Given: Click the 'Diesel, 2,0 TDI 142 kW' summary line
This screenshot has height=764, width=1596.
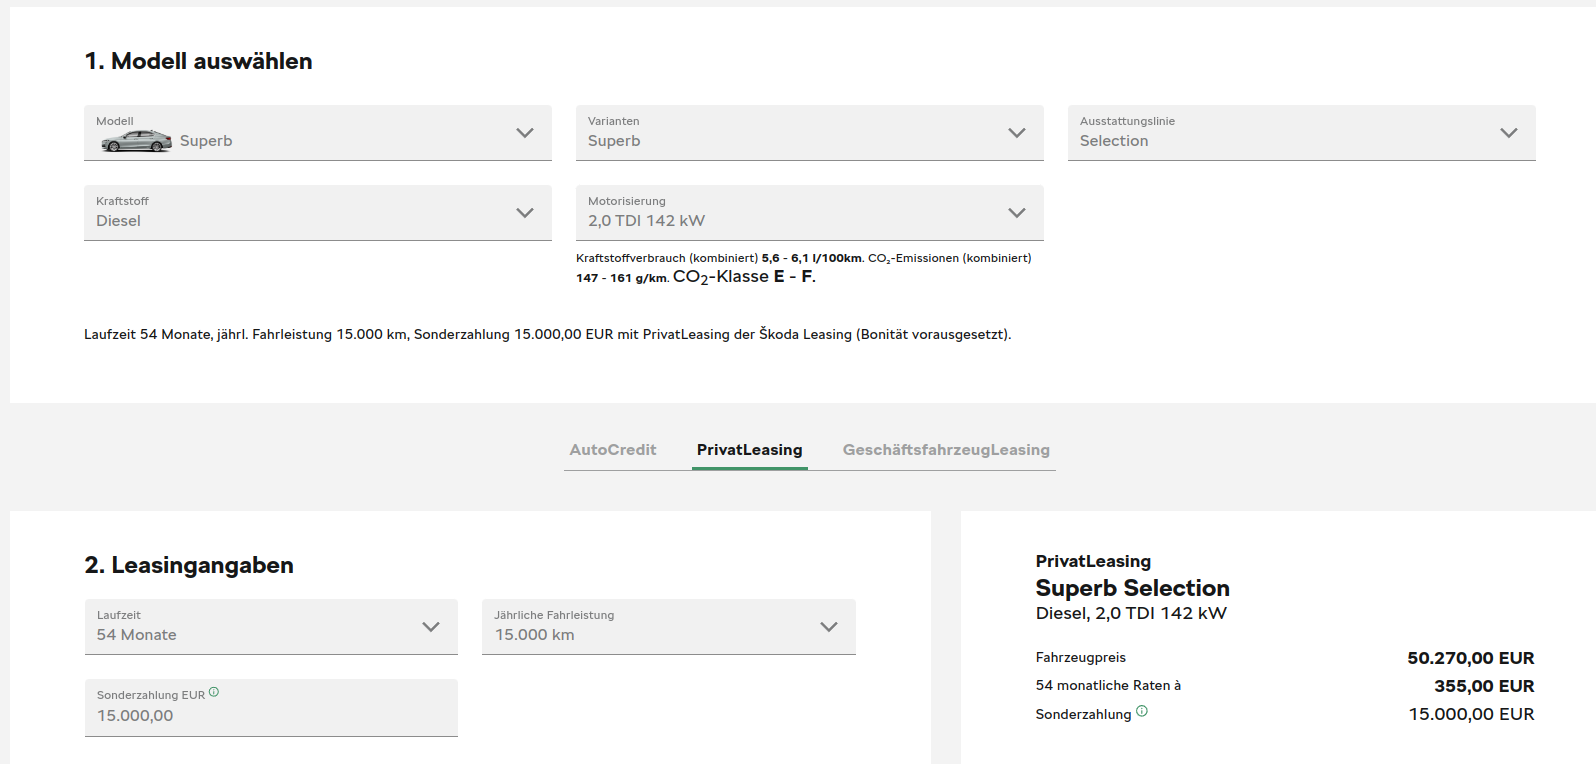Looking at the screenshot, I should coord(1131,613).
